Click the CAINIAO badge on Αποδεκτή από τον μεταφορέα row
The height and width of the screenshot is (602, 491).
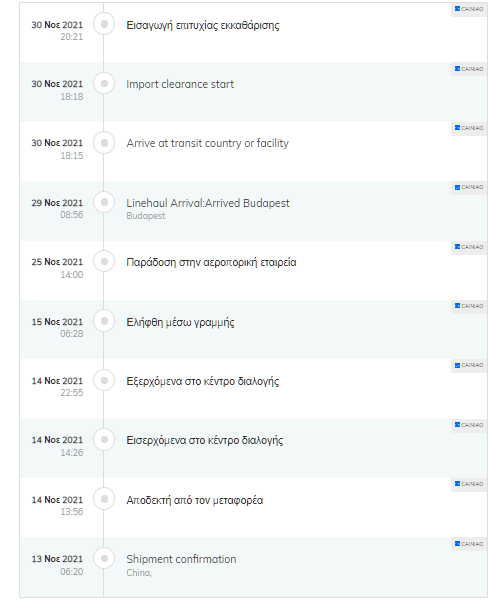[x=469, y=484]
